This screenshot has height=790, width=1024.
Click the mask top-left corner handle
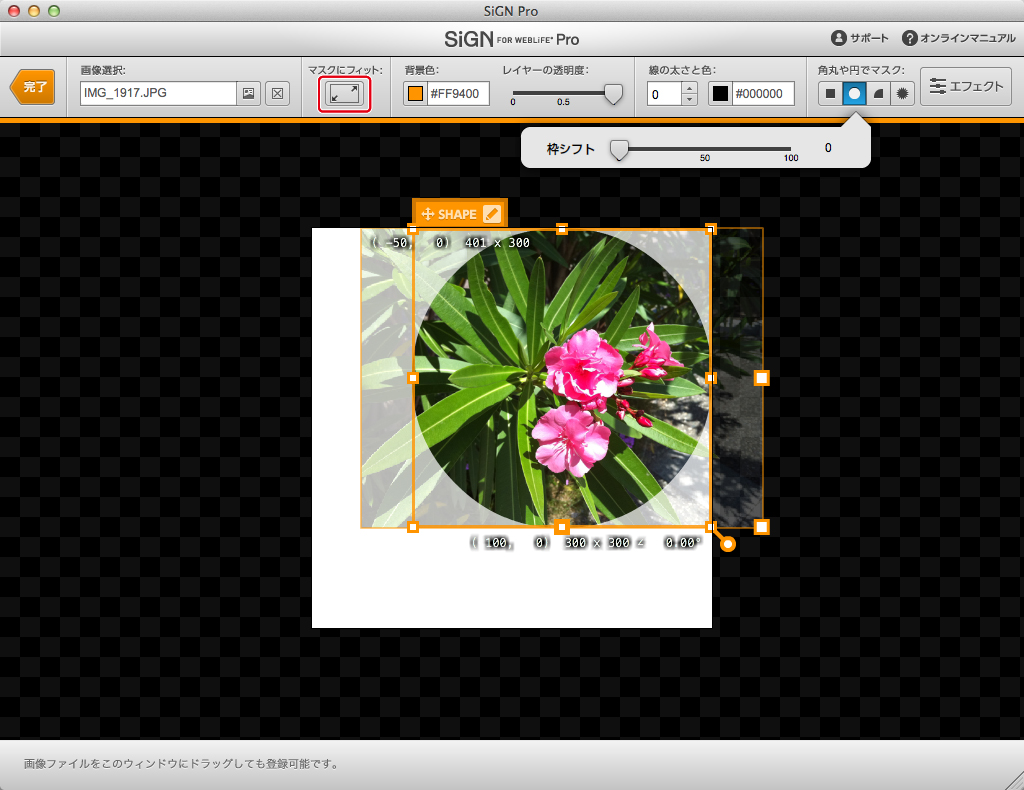413,229
